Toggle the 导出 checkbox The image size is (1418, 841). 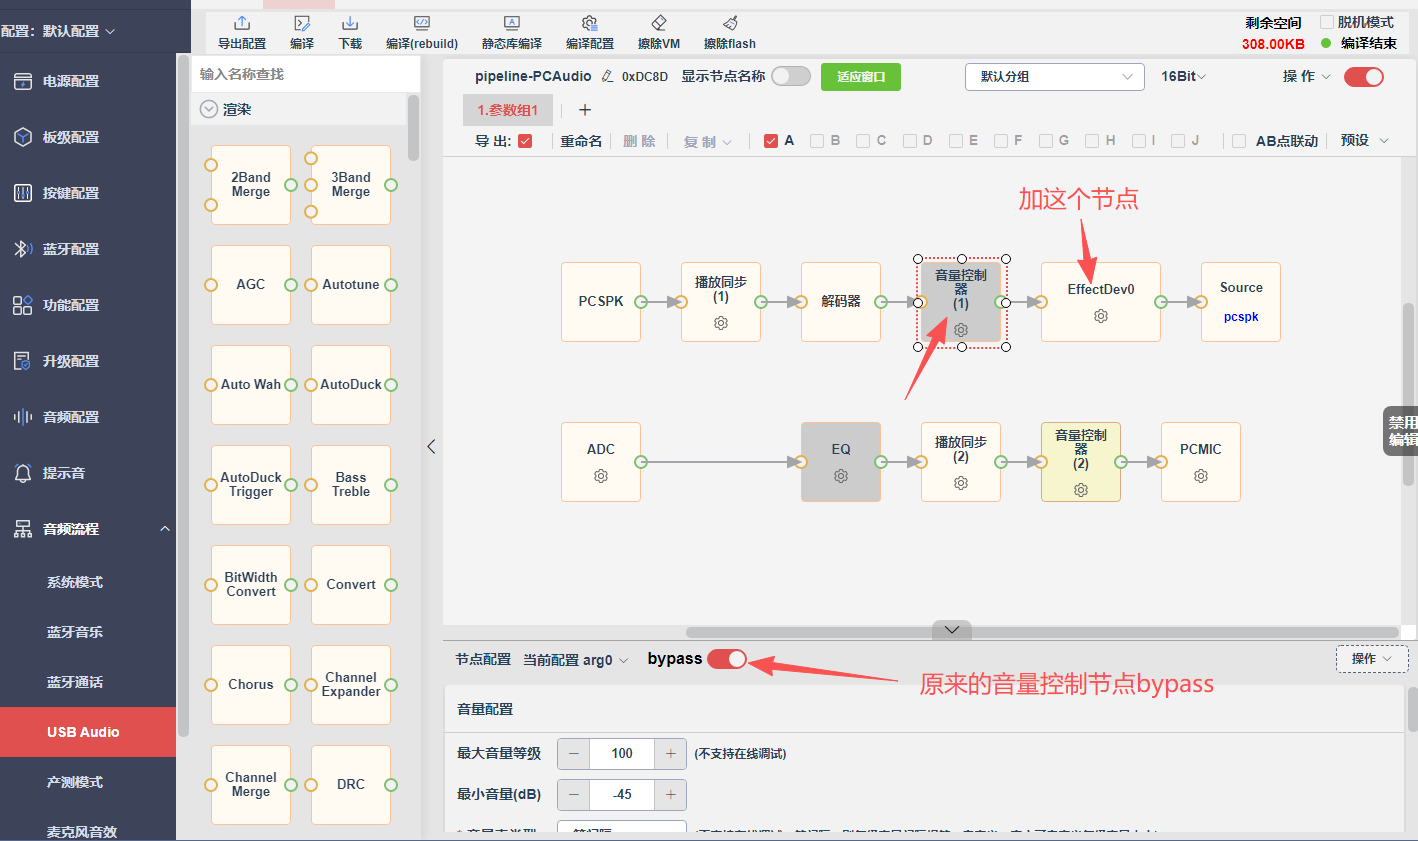pyautogui.click(x=525, y=141)
